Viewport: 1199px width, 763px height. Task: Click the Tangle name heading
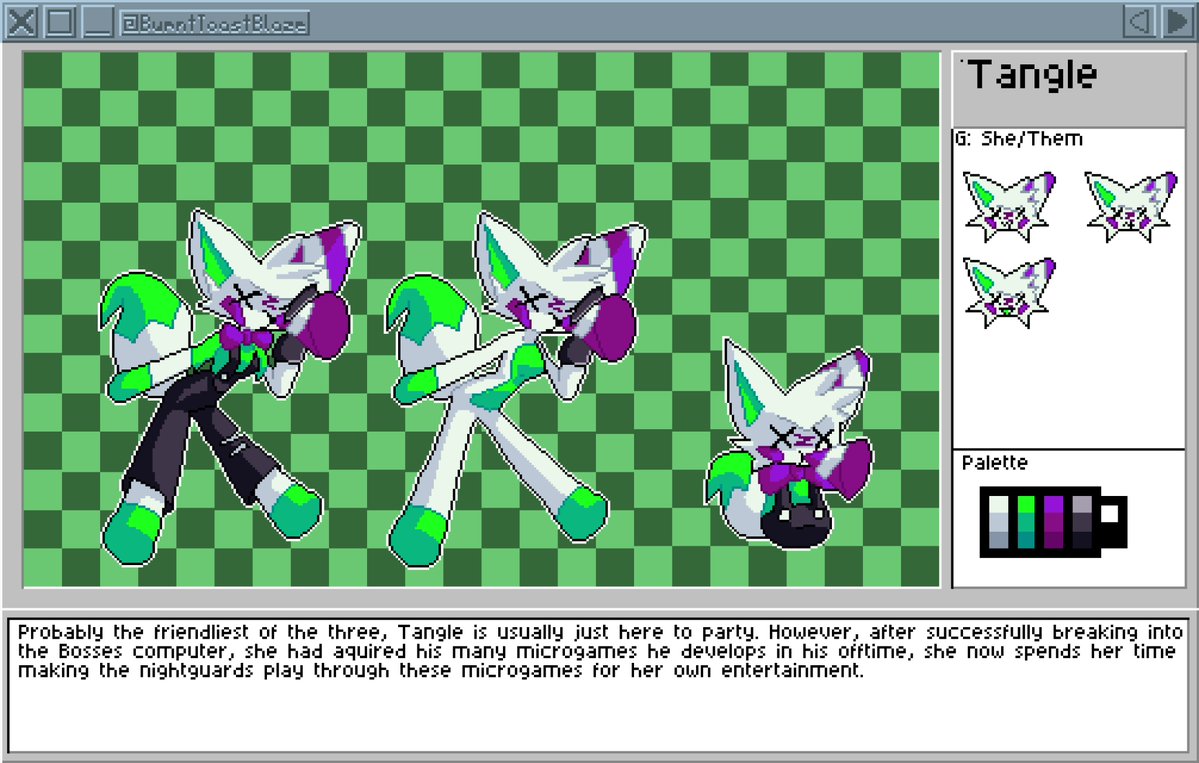(x=1032, y=76)
